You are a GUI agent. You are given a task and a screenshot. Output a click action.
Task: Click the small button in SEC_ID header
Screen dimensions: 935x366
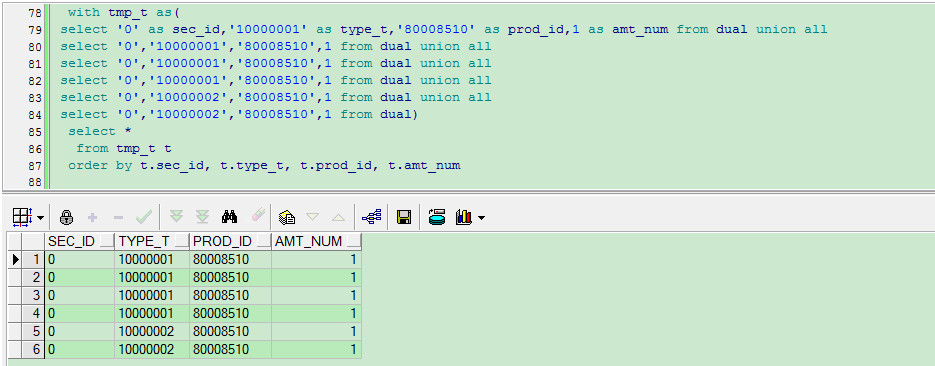click(x=107, y=242)
